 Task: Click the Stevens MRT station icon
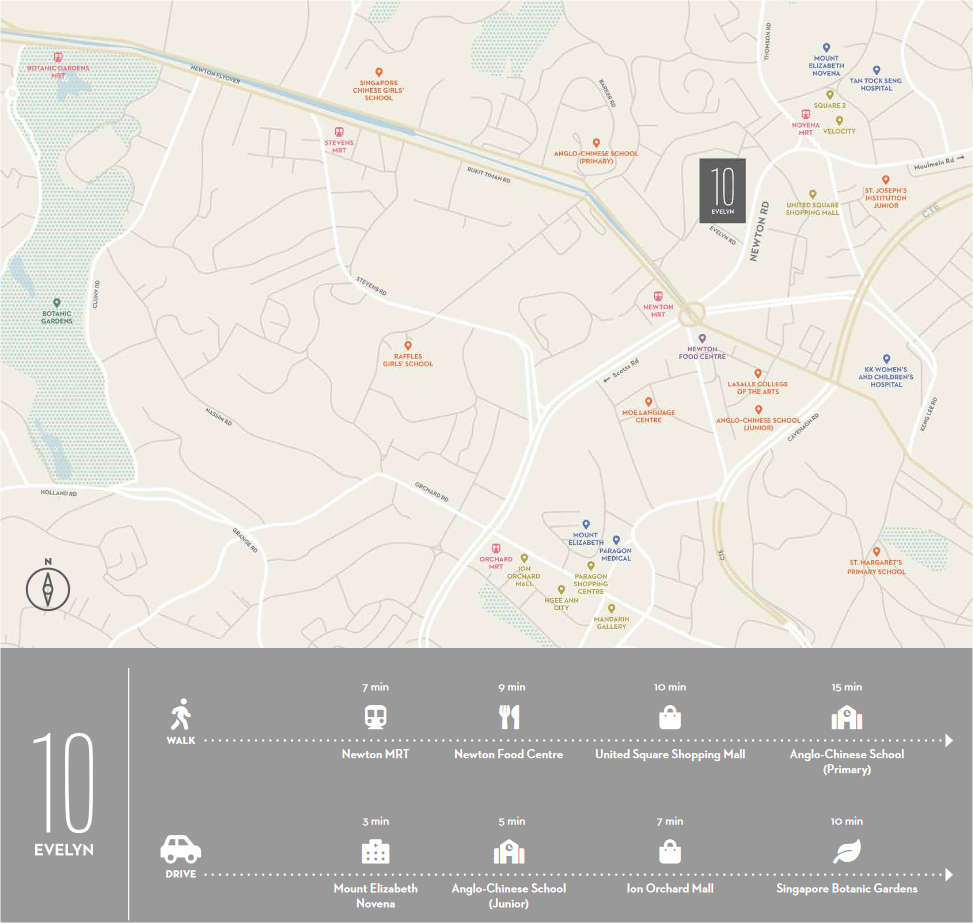pyautogui.click(x=339, y=132)
